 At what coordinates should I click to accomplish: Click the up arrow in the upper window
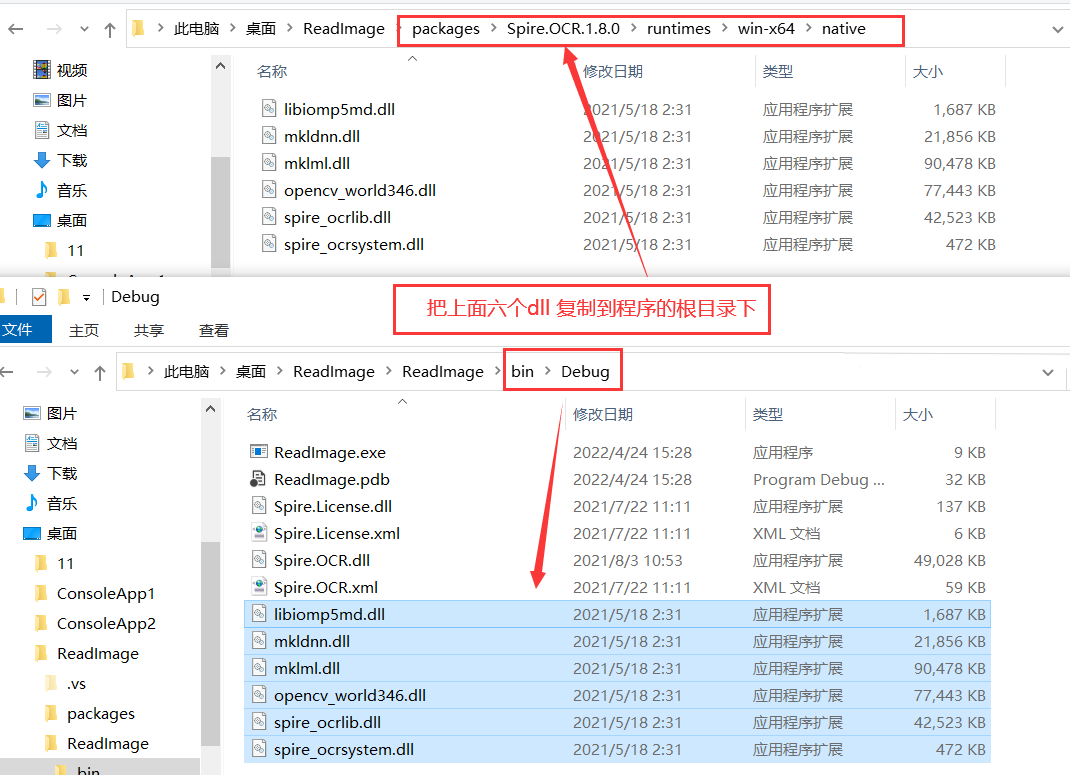(109, 30)
